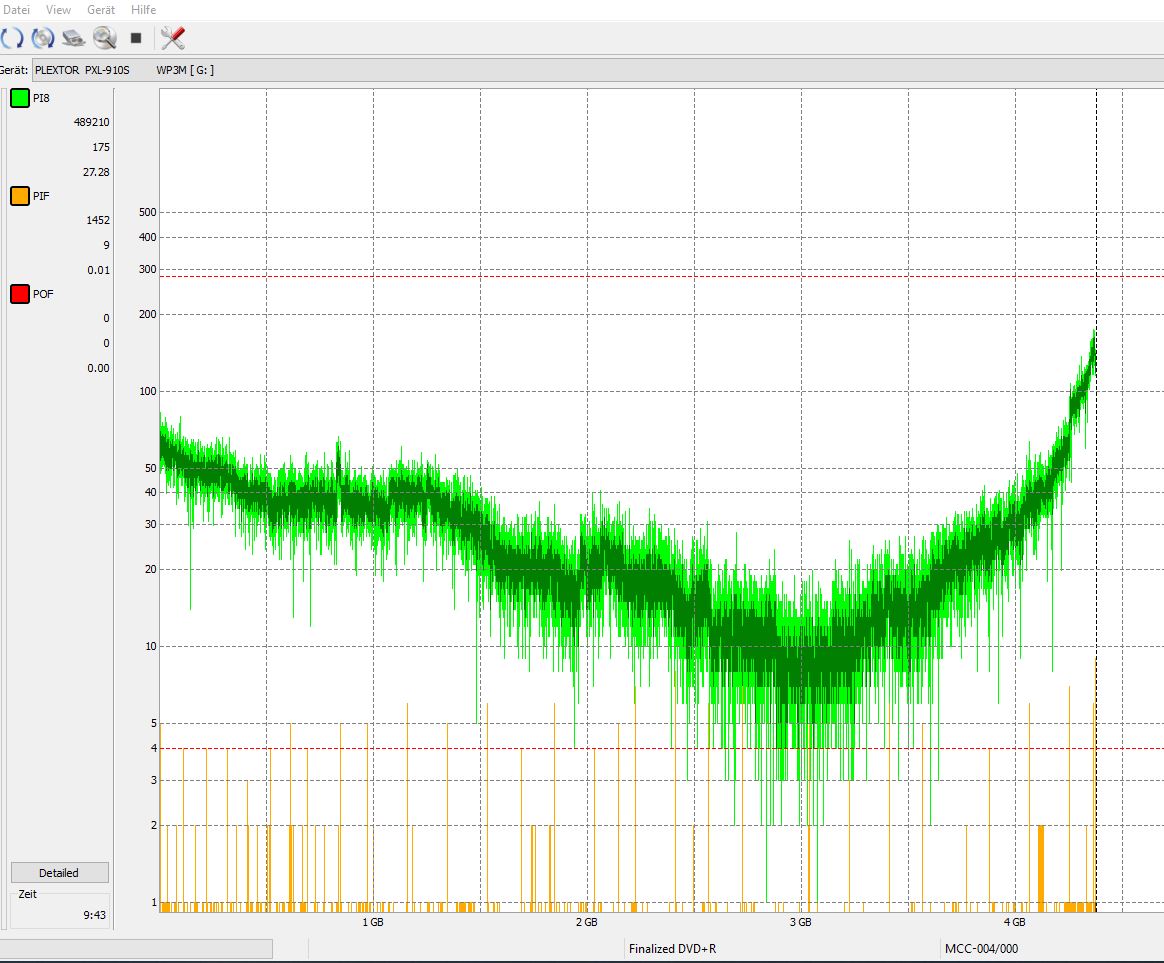Click the 500 y-axis label
This screenshot has height=963, width=1164.
tap(148, 212)
